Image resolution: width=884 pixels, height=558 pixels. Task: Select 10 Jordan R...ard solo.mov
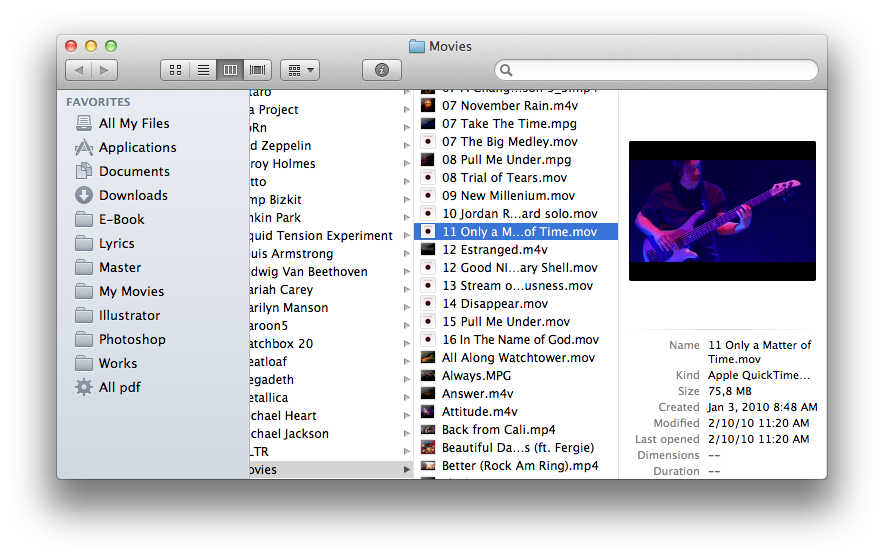click(516, 214)
